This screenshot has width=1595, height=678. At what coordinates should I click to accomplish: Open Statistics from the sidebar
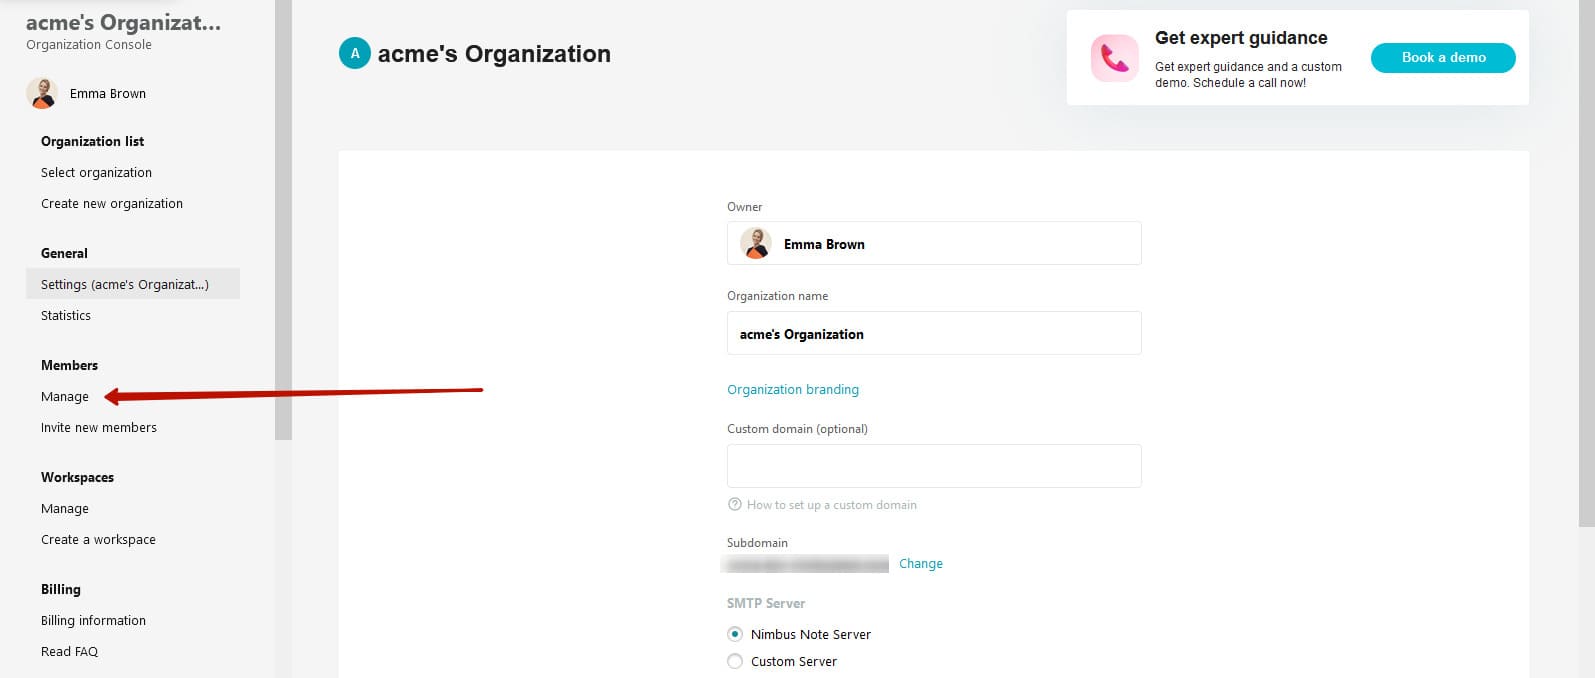point(65,315)
